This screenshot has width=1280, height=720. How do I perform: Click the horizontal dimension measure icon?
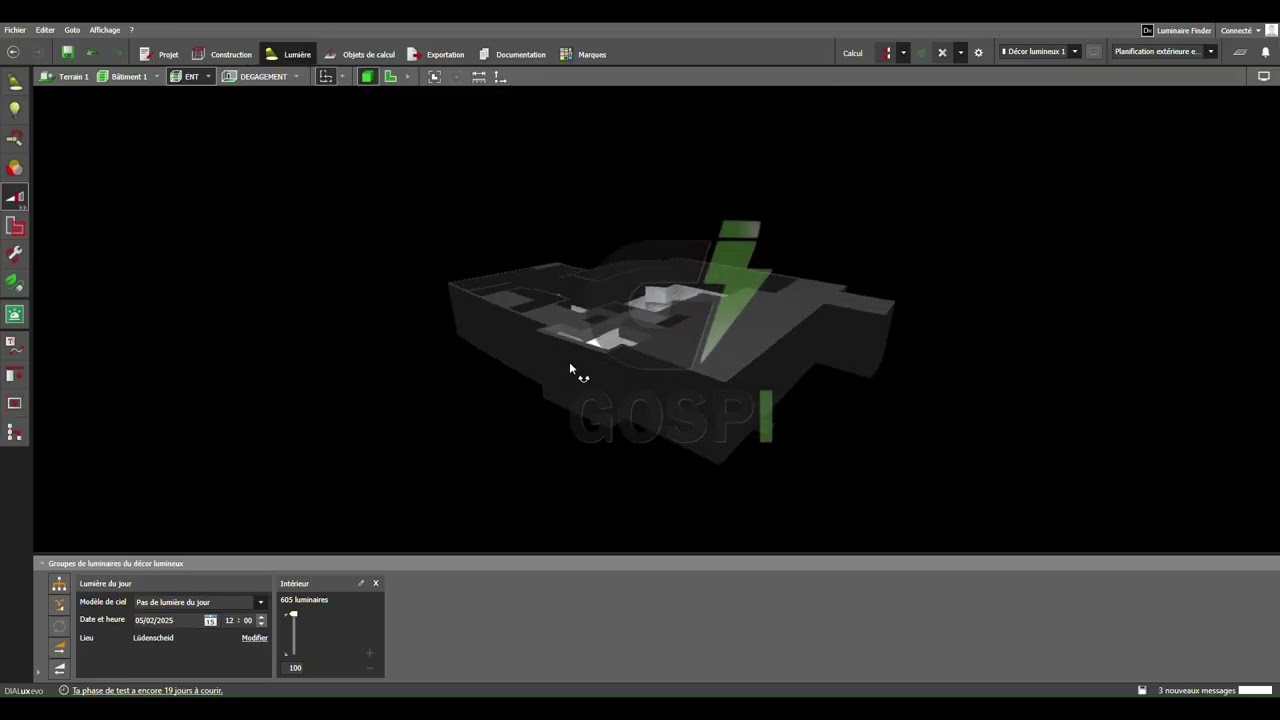tap(479, 77)
